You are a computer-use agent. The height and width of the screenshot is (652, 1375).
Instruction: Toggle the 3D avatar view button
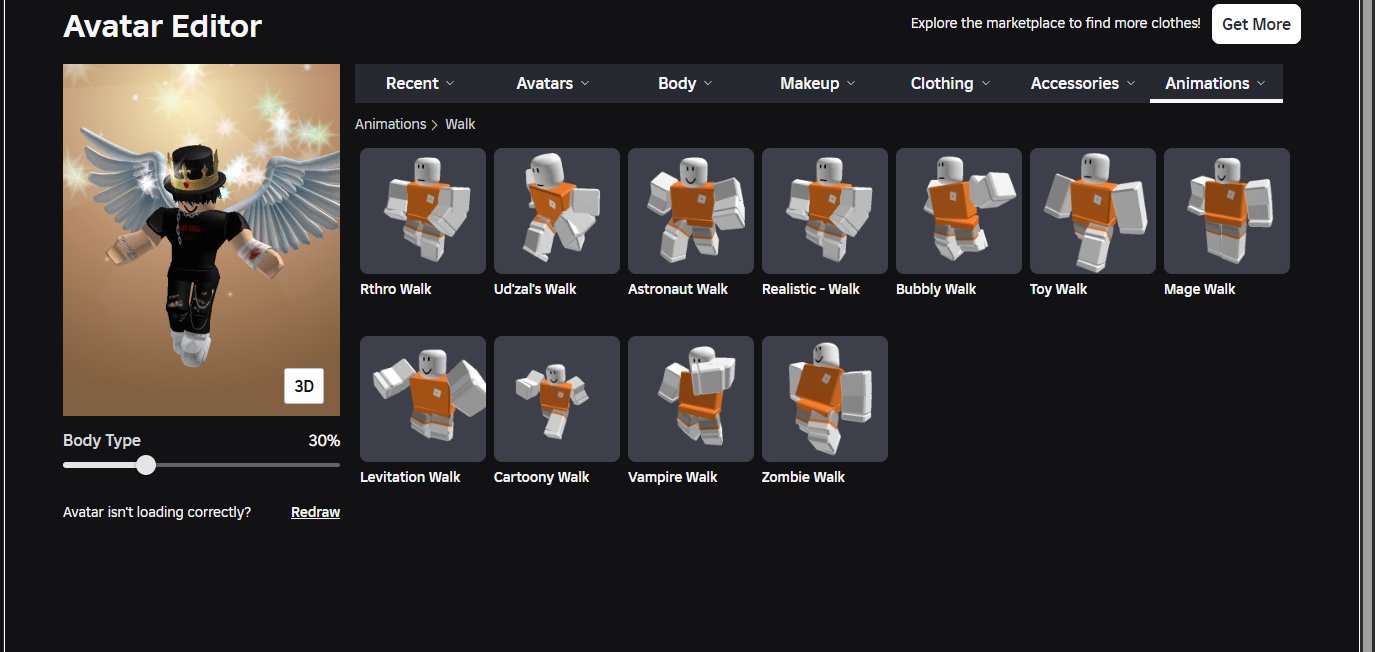click(x=304, y=386)
